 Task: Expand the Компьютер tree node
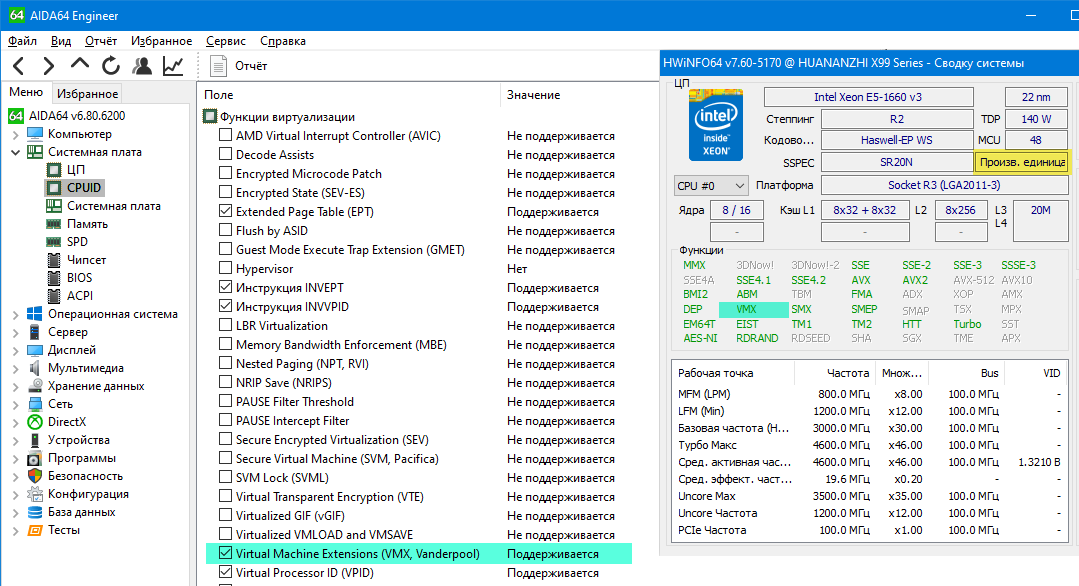tap(15, 134)
